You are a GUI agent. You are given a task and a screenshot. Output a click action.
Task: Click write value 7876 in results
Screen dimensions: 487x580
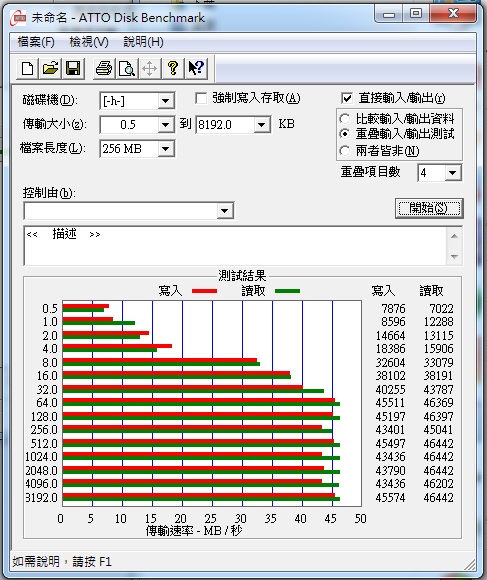point(393,308)
